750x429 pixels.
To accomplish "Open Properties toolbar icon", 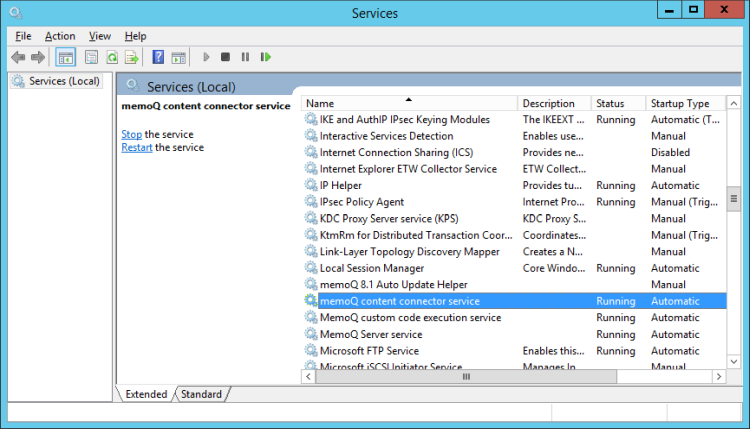I will click(x=91, y=57).
